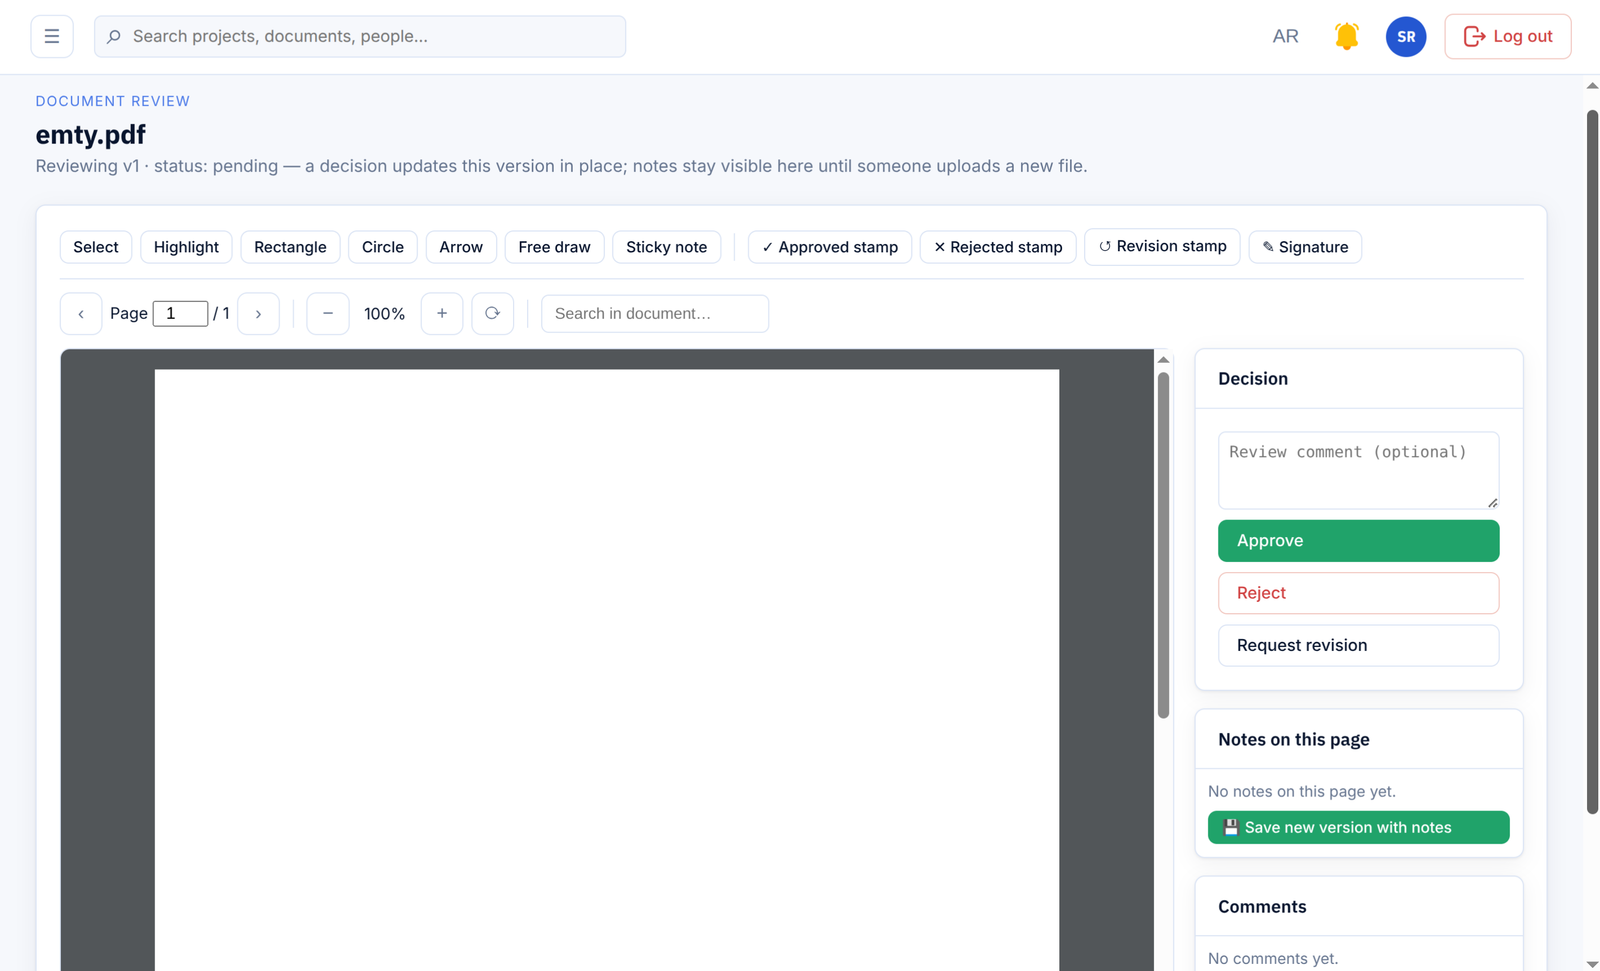Zoom in with the plus button
This screenshot has width=1600, height=971.
442,314
